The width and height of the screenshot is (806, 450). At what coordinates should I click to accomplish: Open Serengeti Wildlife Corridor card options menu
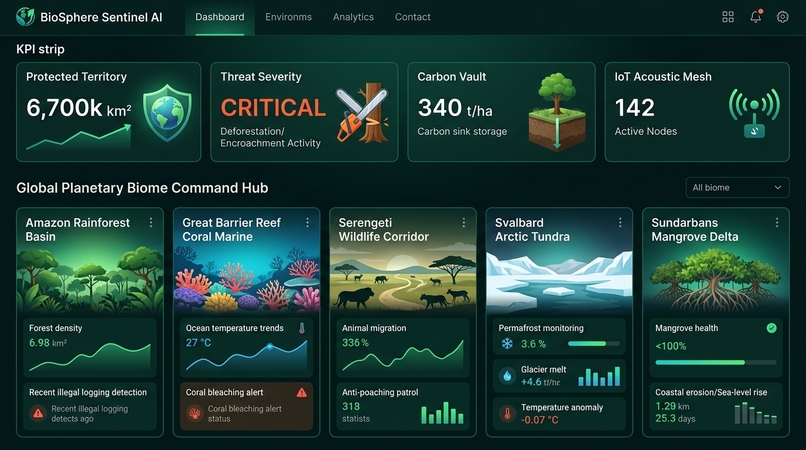tap(464, 222)
